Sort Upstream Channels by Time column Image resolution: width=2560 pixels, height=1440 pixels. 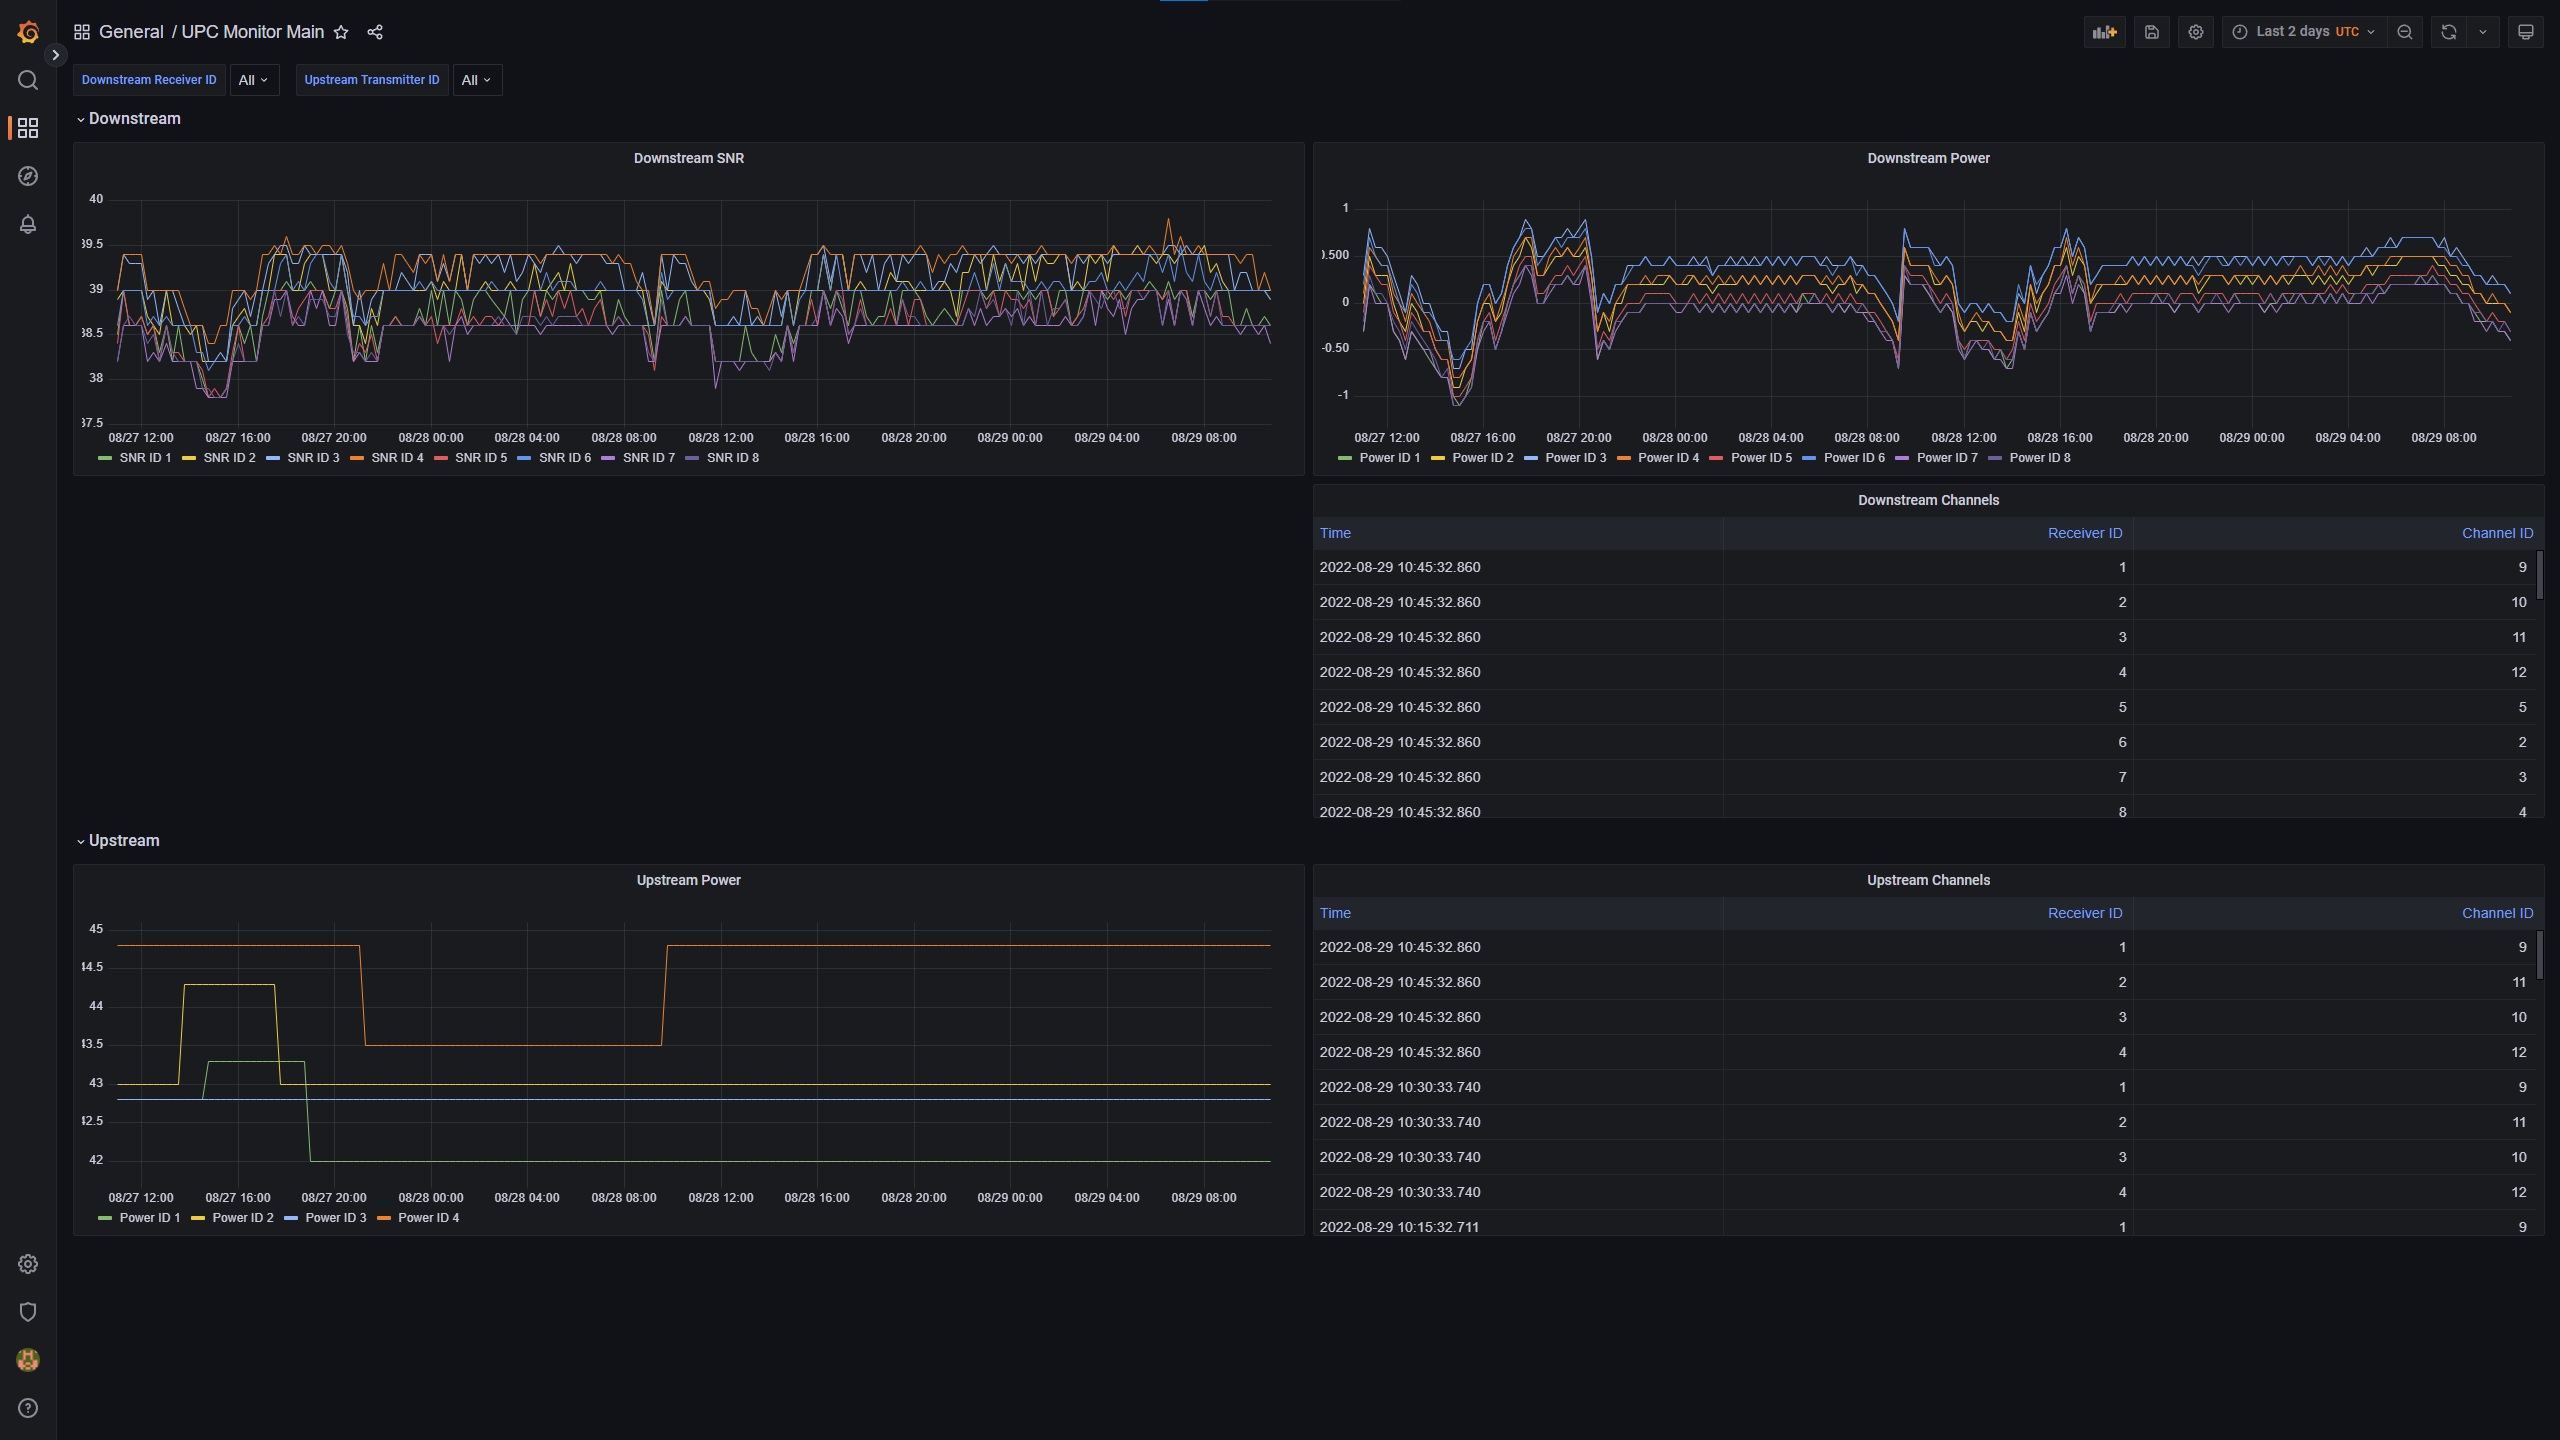(x=1335, y=913)
